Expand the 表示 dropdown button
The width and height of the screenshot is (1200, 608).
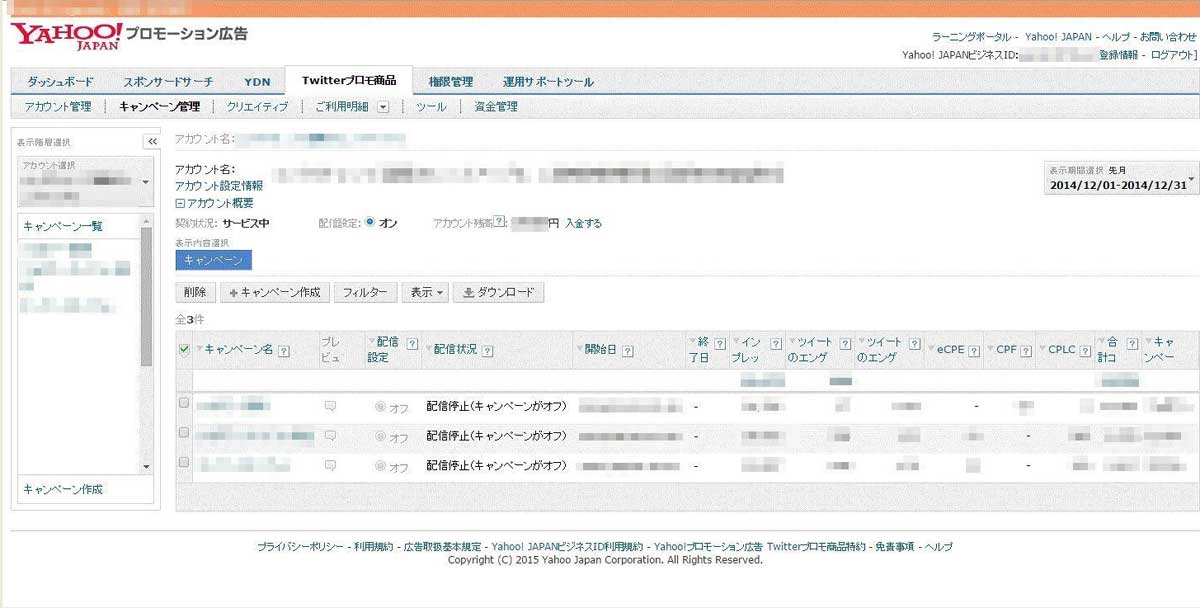coord(424,292)
